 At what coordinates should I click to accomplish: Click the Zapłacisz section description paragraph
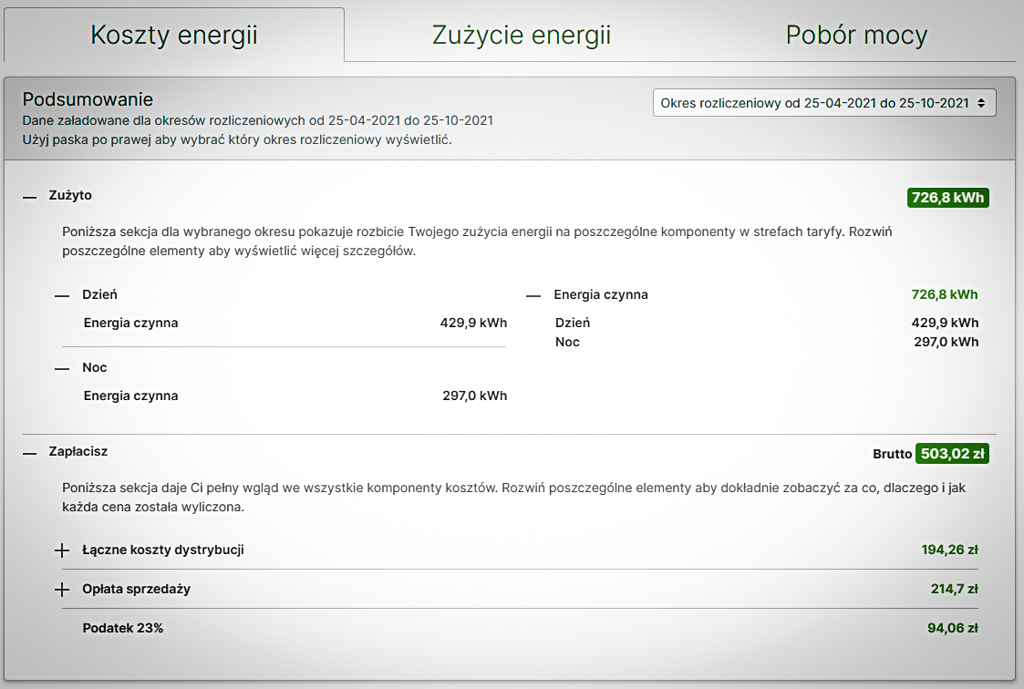coord(514,497)
